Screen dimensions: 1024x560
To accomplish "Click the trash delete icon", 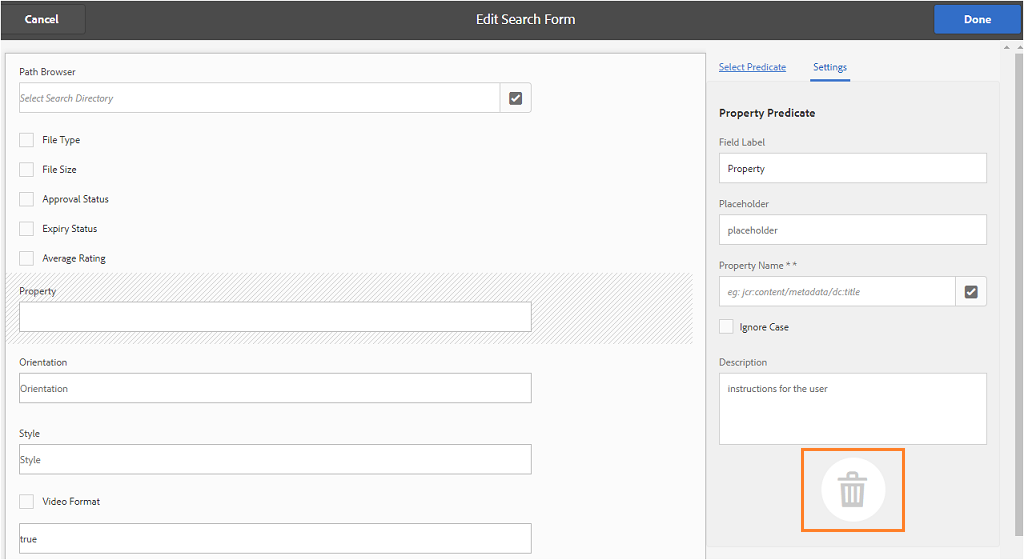I will point(852,490).
